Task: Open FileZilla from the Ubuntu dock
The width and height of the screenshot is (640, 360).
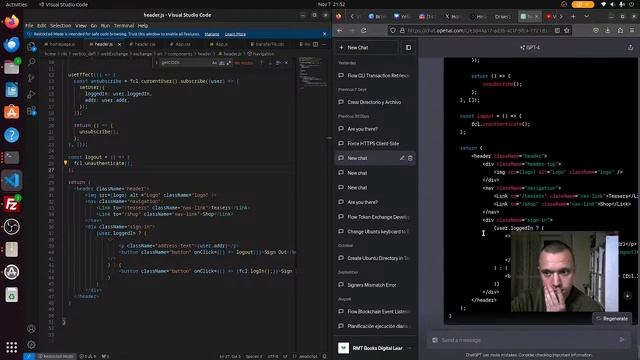Action: pos(11,204)
